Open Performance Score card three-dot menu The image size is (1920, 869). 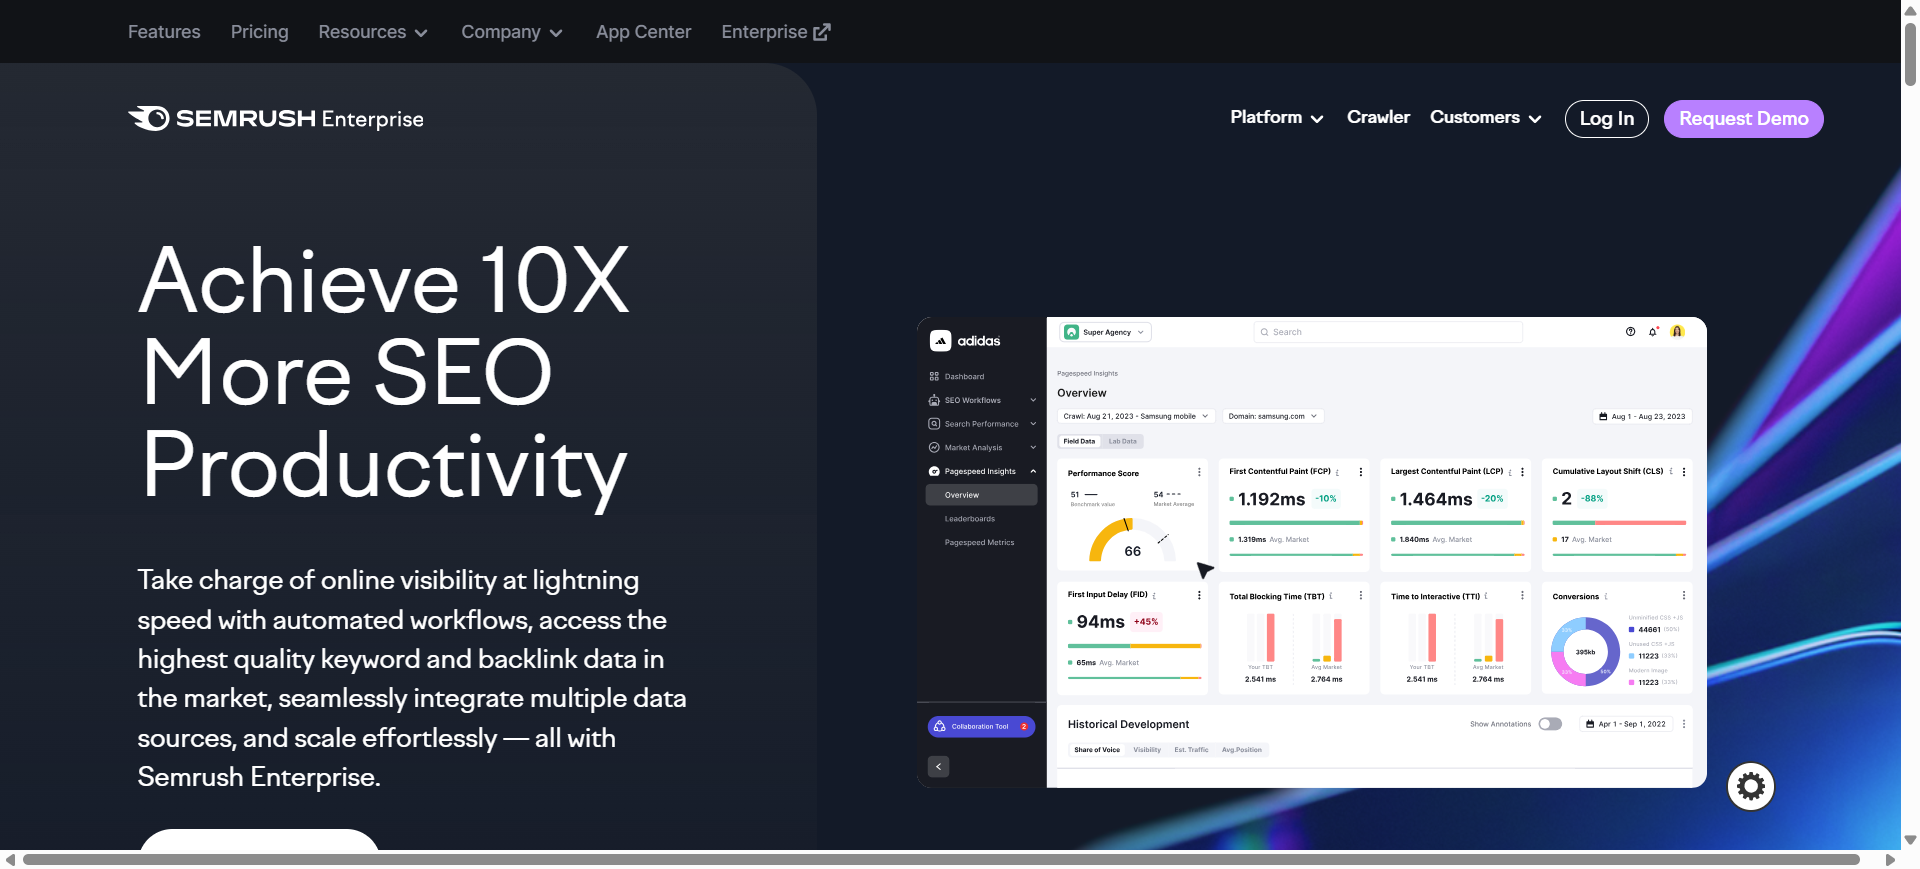point(1199,472)
